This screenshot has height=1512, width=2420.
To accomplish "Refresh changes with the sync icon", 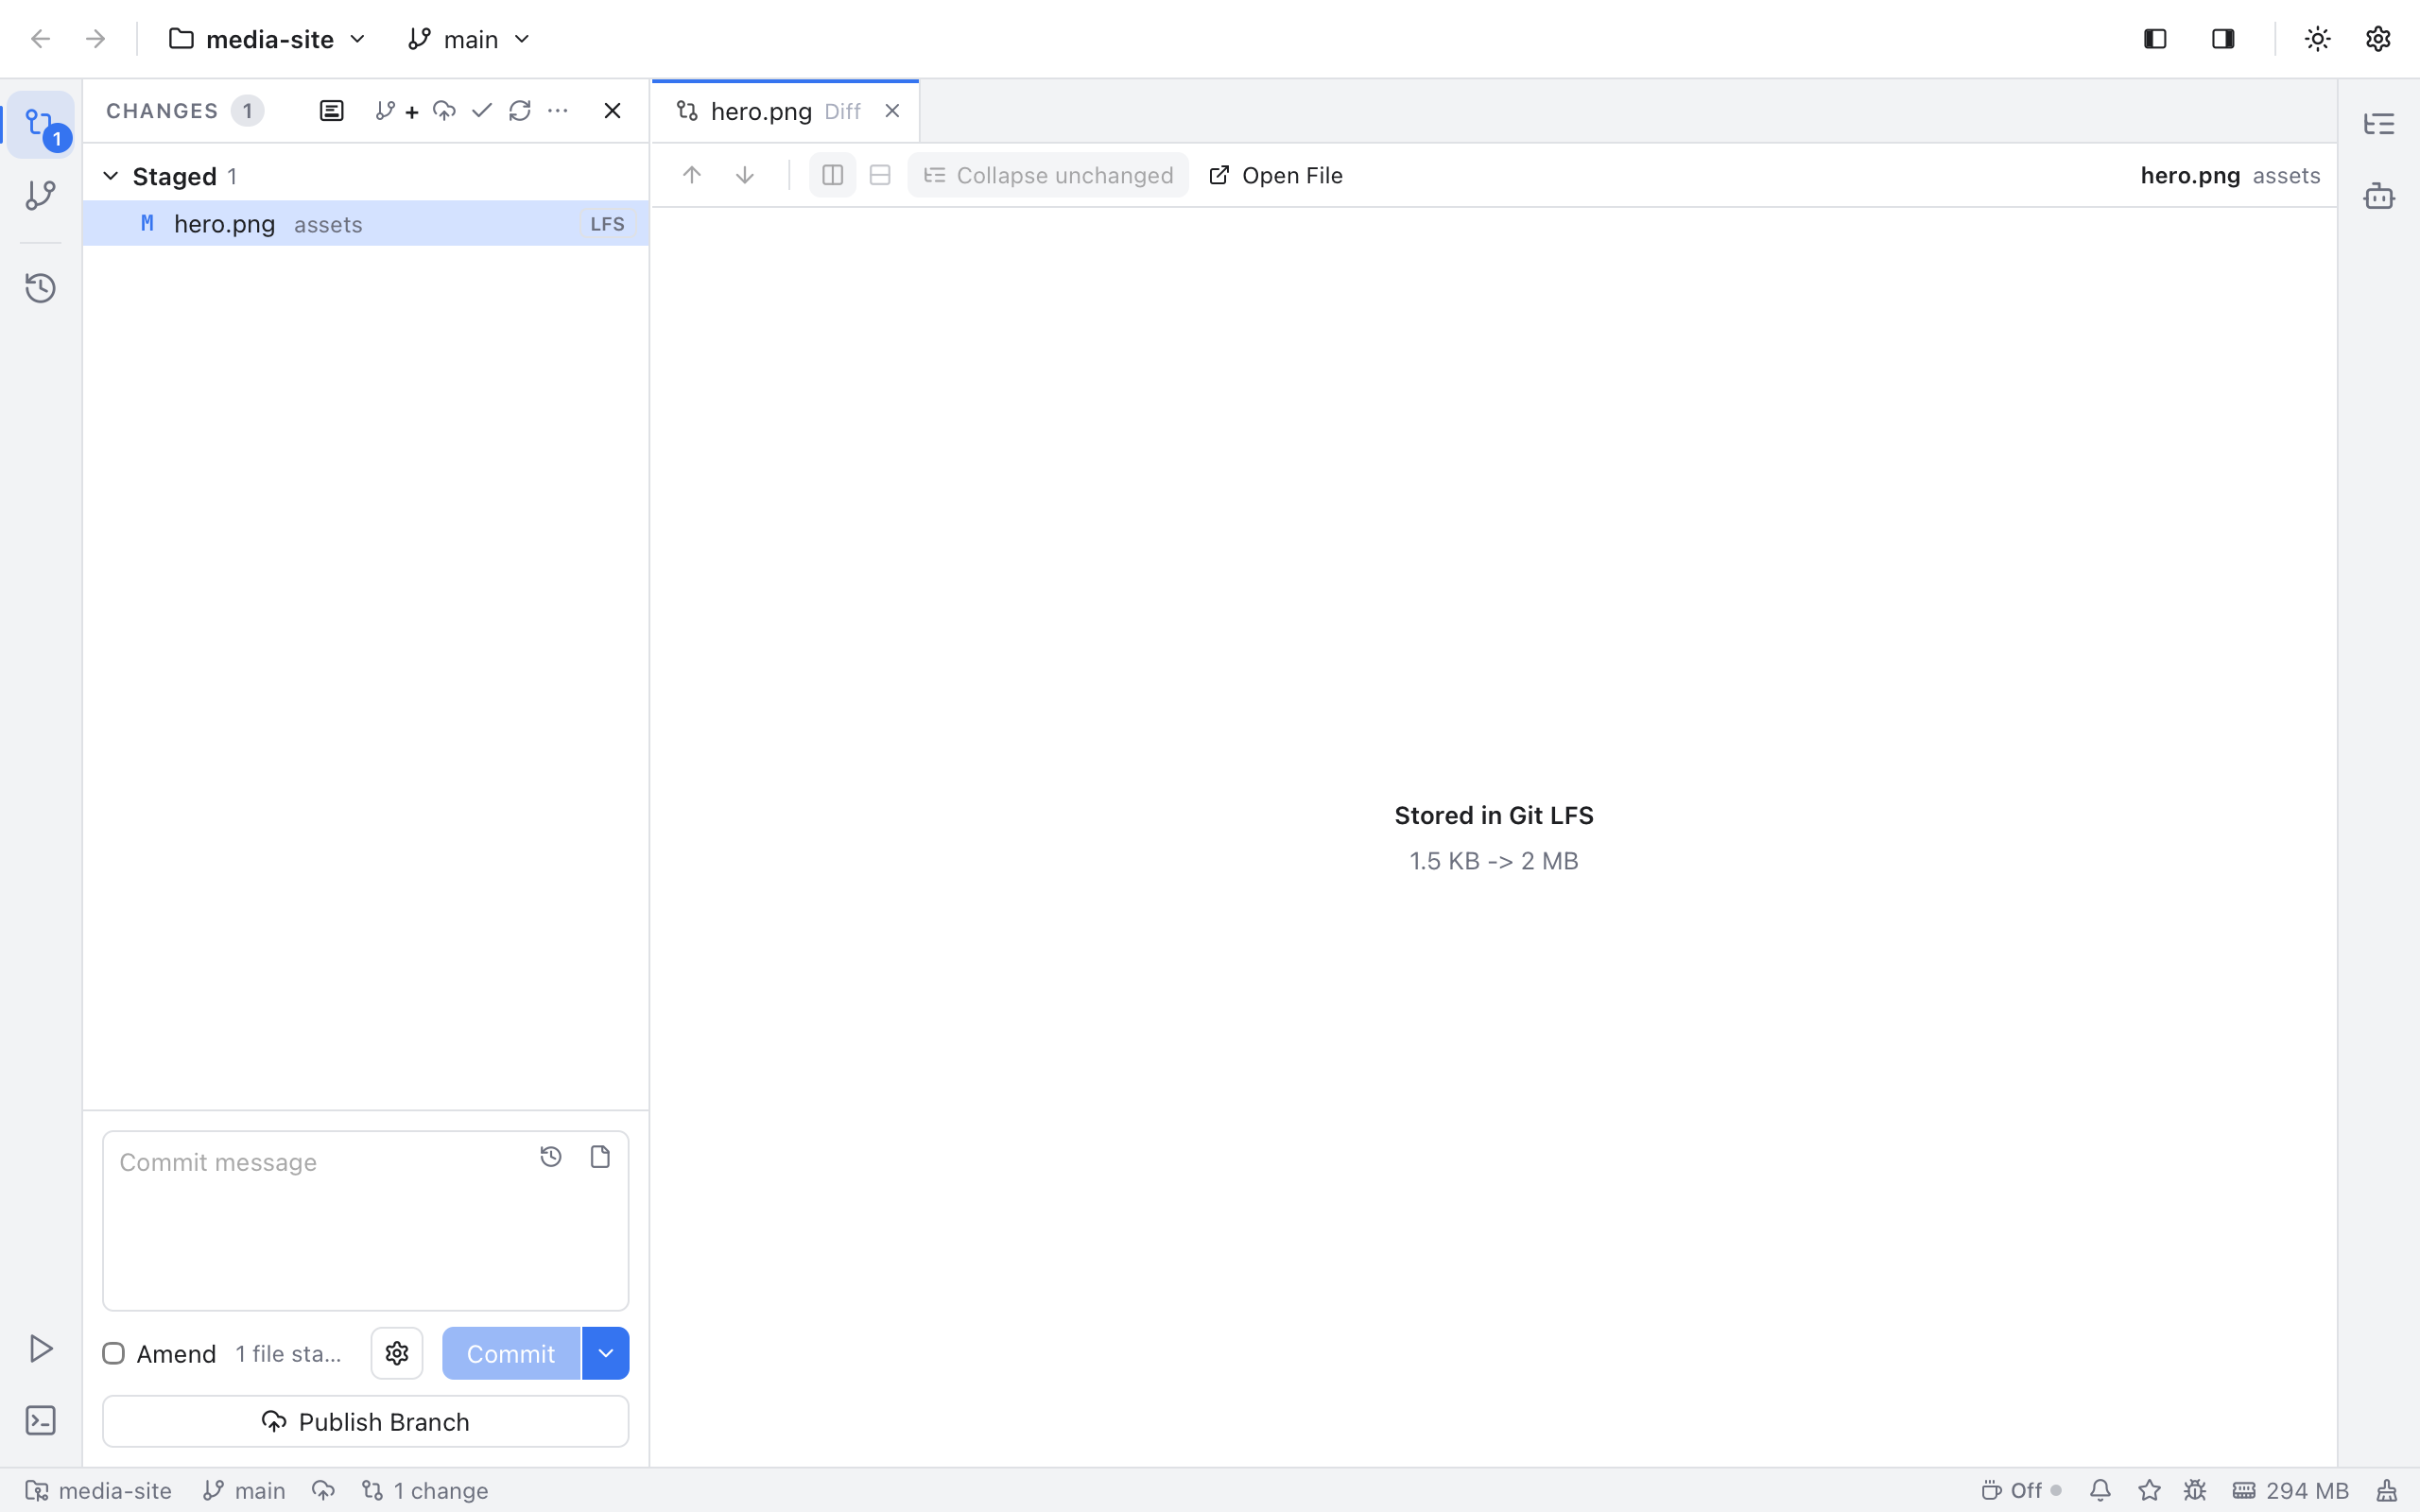I will click(520, 111).
